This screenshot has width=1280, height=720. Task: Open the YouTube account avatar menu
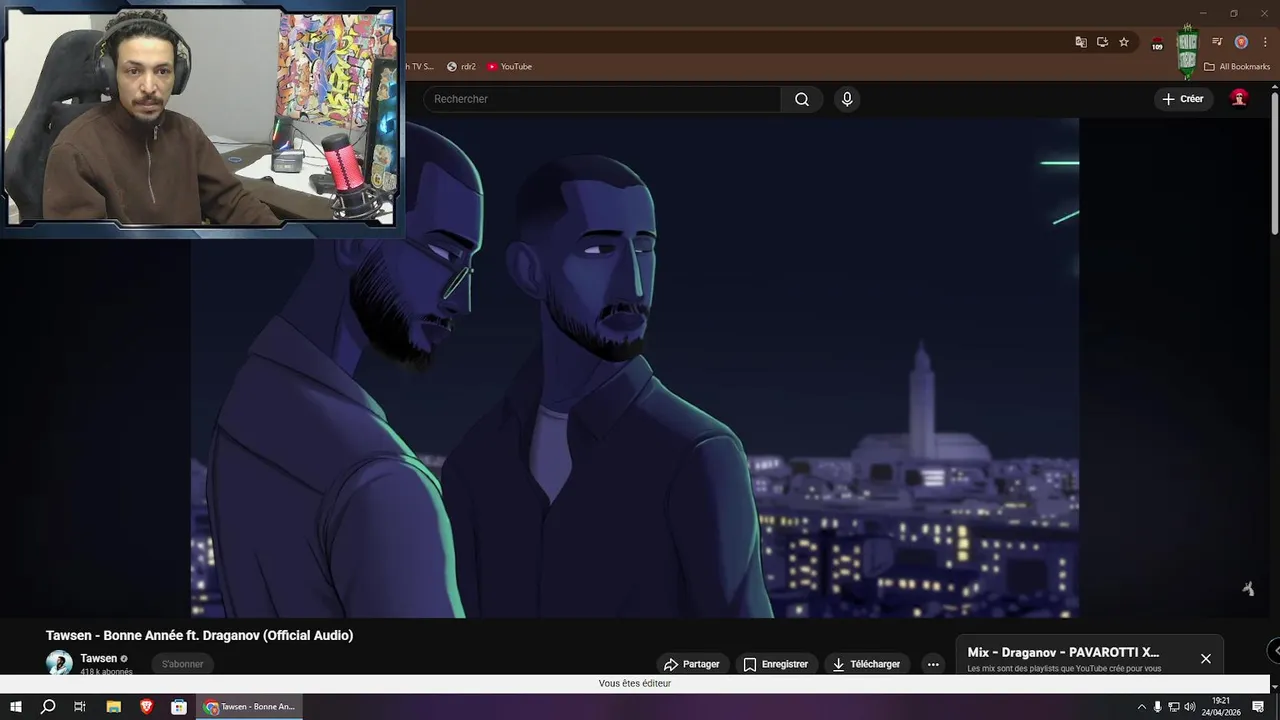pos(1239,98)
